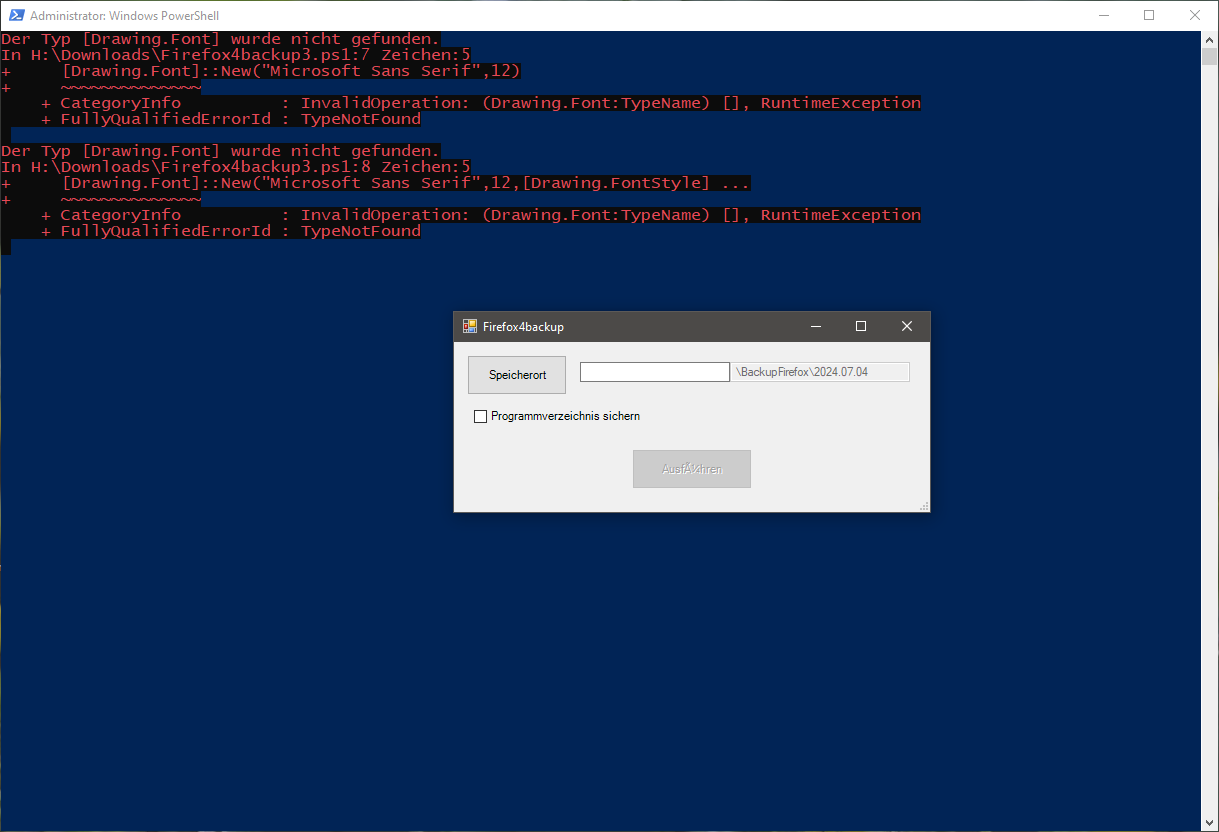1219x832 pixels.
Task: Focus the empty path input field
Action: tap(655, 372)
